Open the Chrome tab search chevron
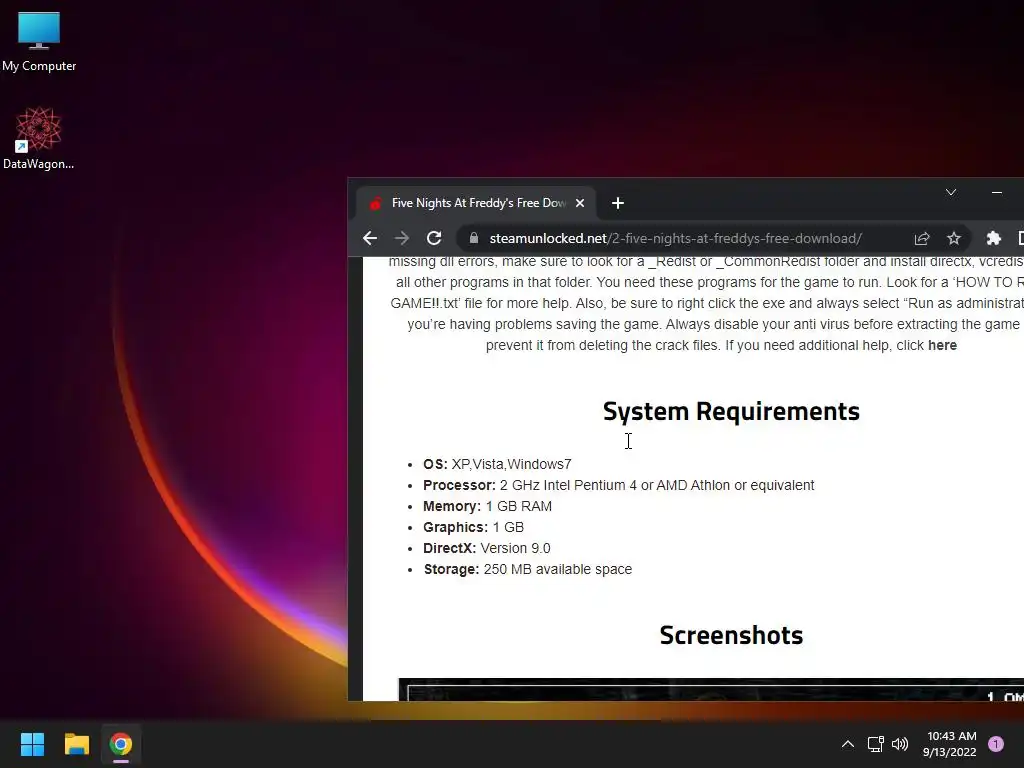Screen dimensions: 1024x768 [x=951, y=192]
